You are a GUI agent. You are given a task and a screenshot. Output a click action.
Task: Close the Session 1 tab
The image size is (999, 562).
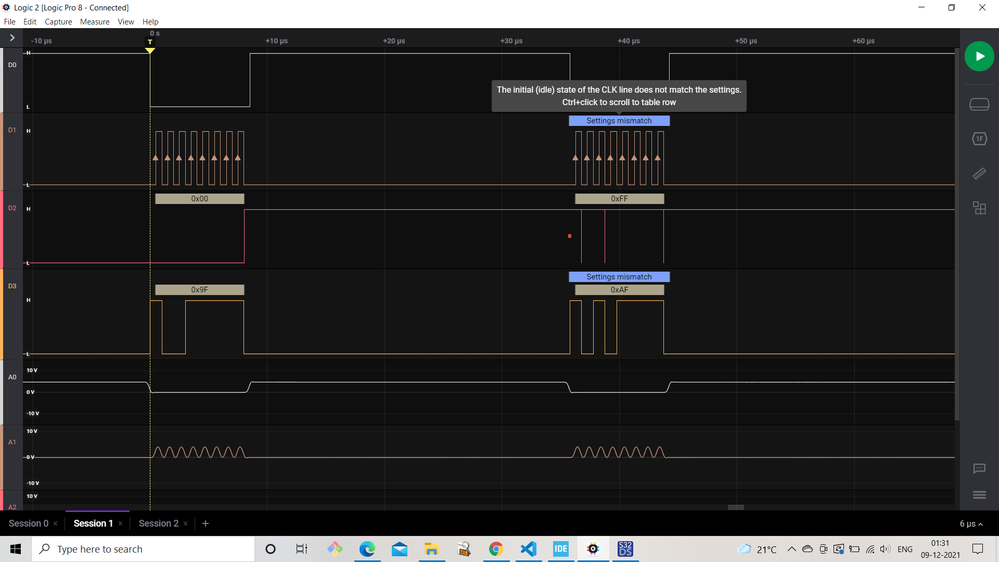point(120,524)
